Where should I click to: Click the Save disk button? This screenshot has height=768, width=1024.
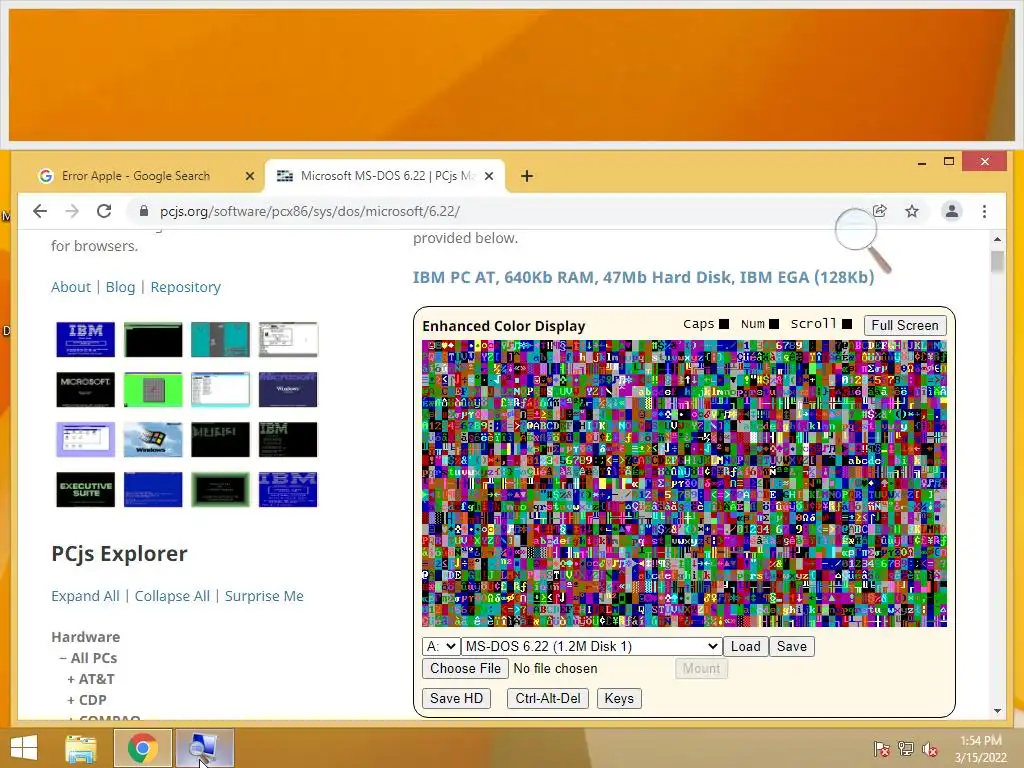tap(792, 647)
